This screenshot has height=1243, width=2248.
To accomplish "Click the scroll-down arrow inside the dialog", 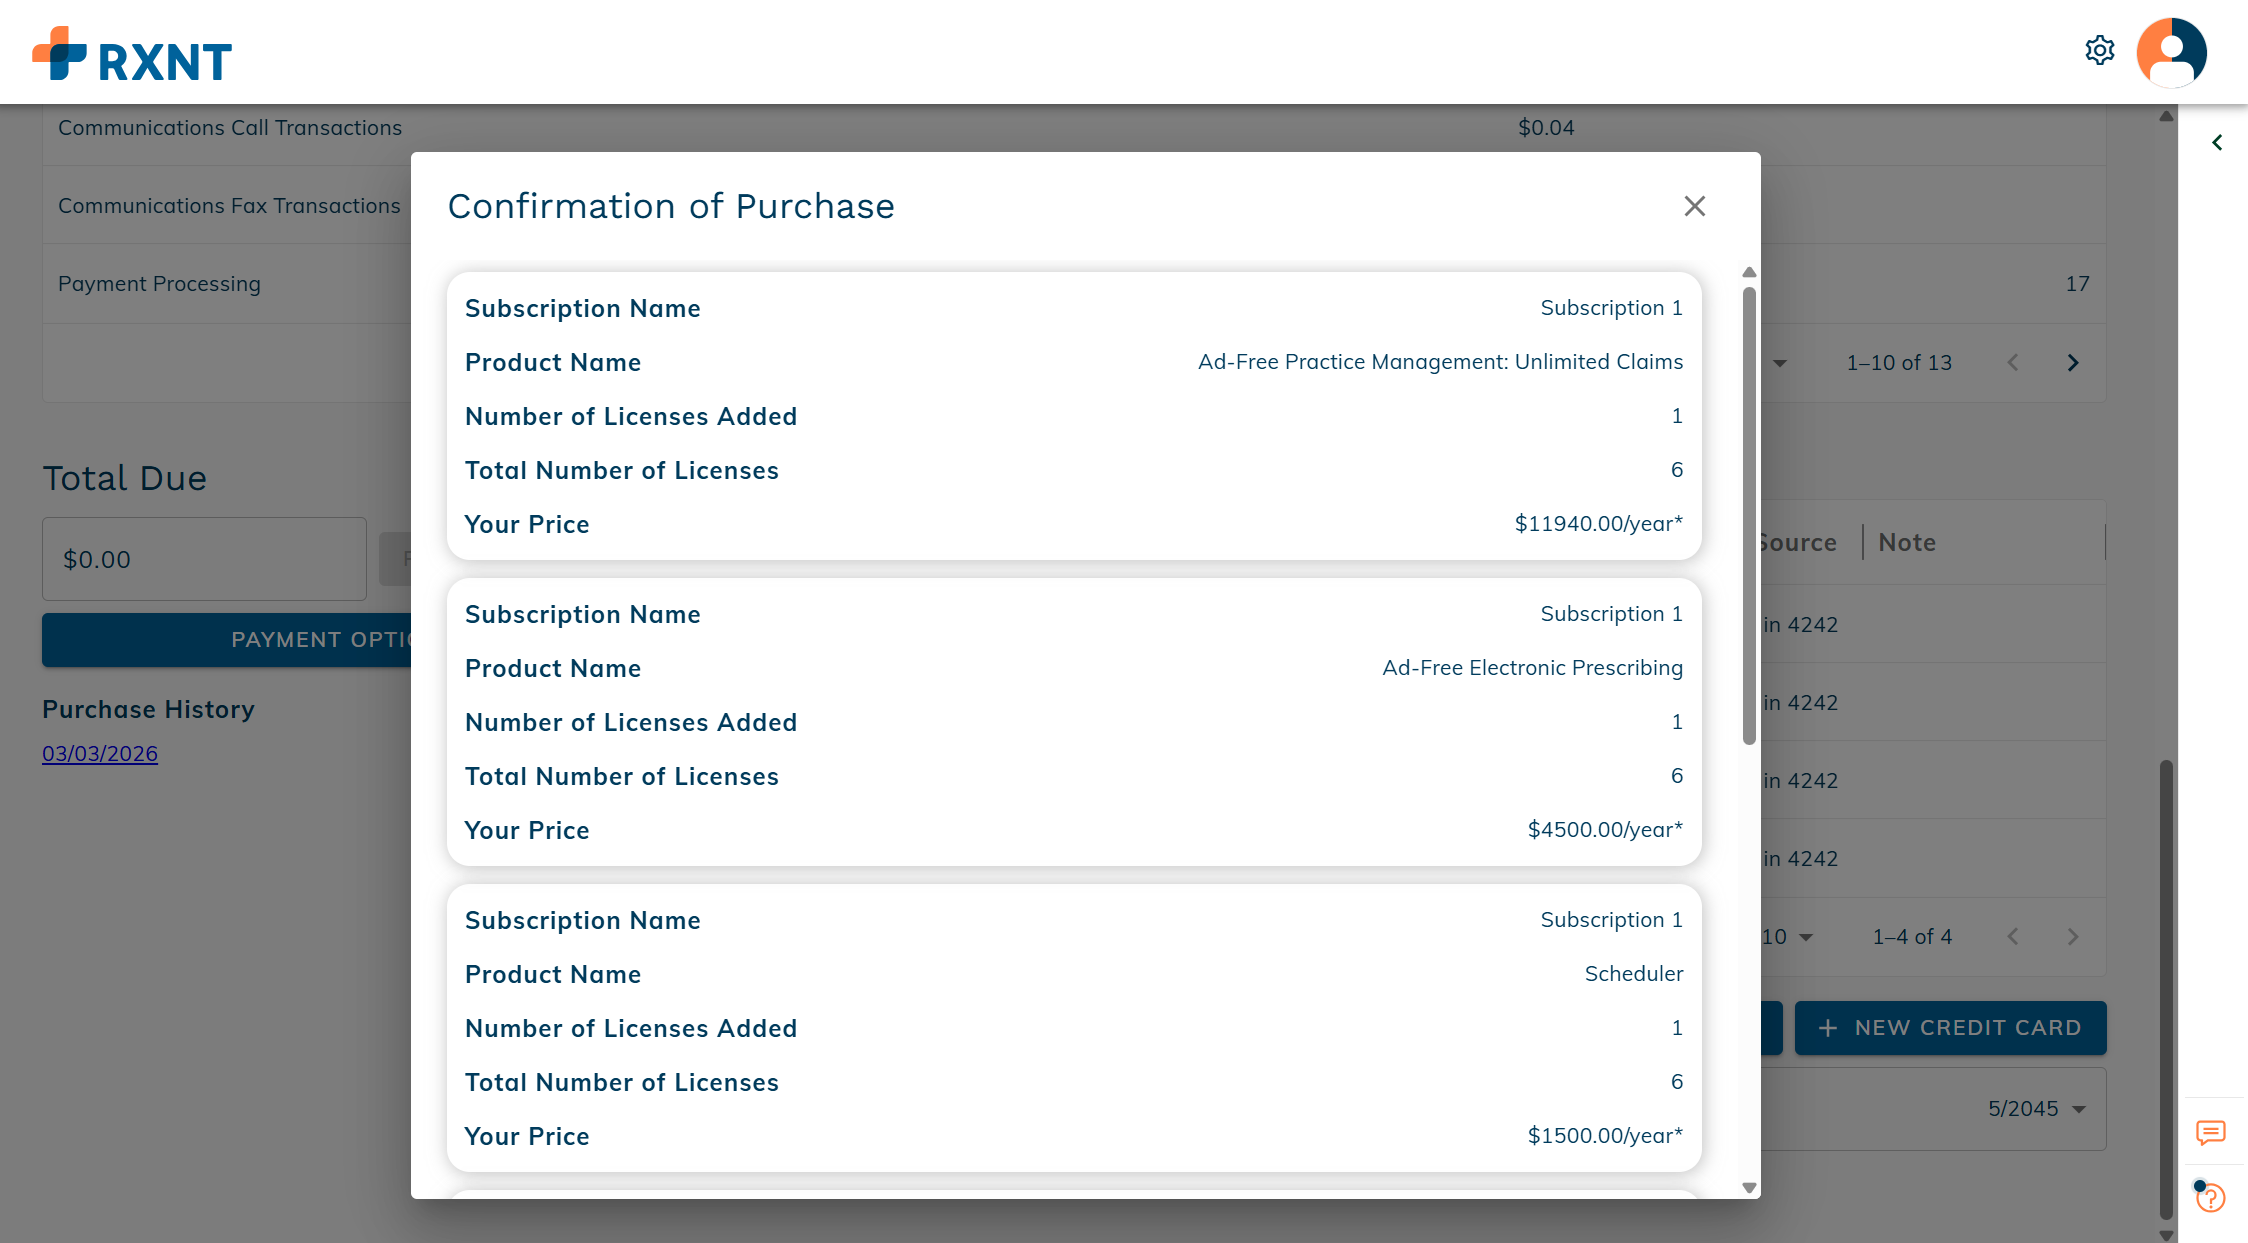I will point(1749,1187).
